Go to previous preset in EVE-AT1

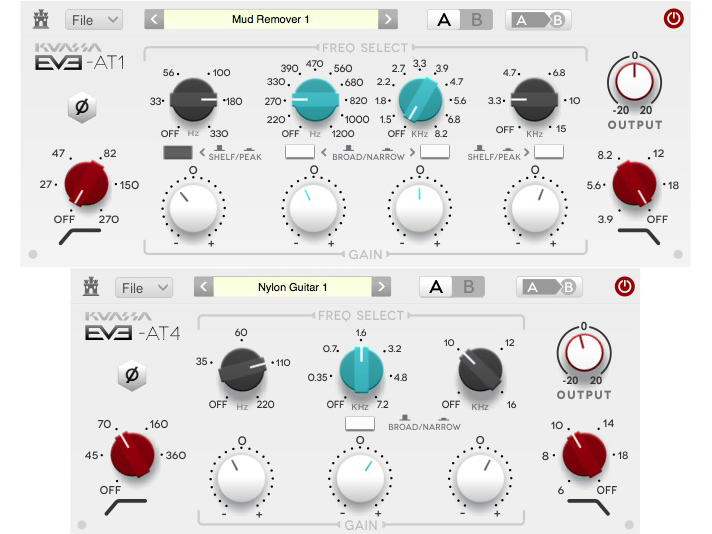154,20
